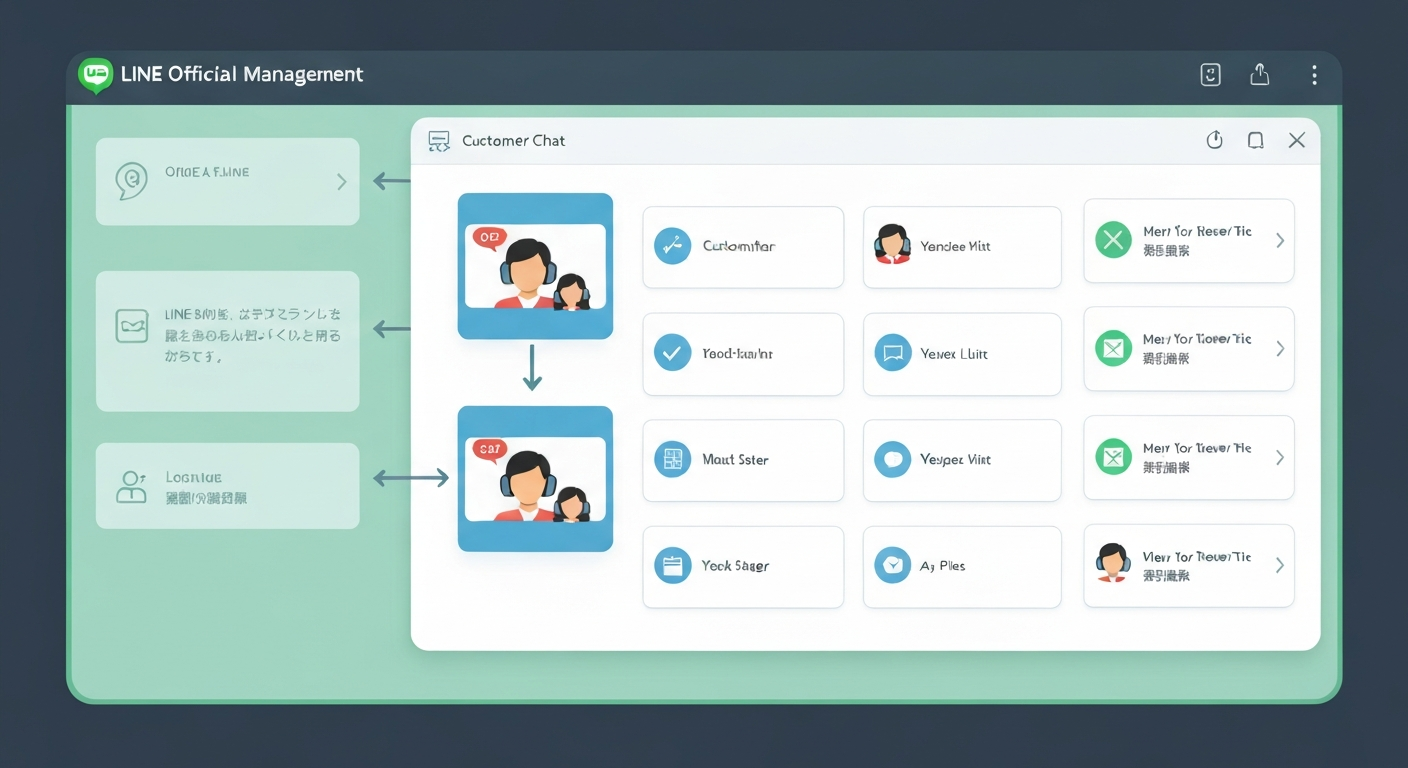
Task: Expand the bottom avatar row chevron
Action: point(1279,565)
